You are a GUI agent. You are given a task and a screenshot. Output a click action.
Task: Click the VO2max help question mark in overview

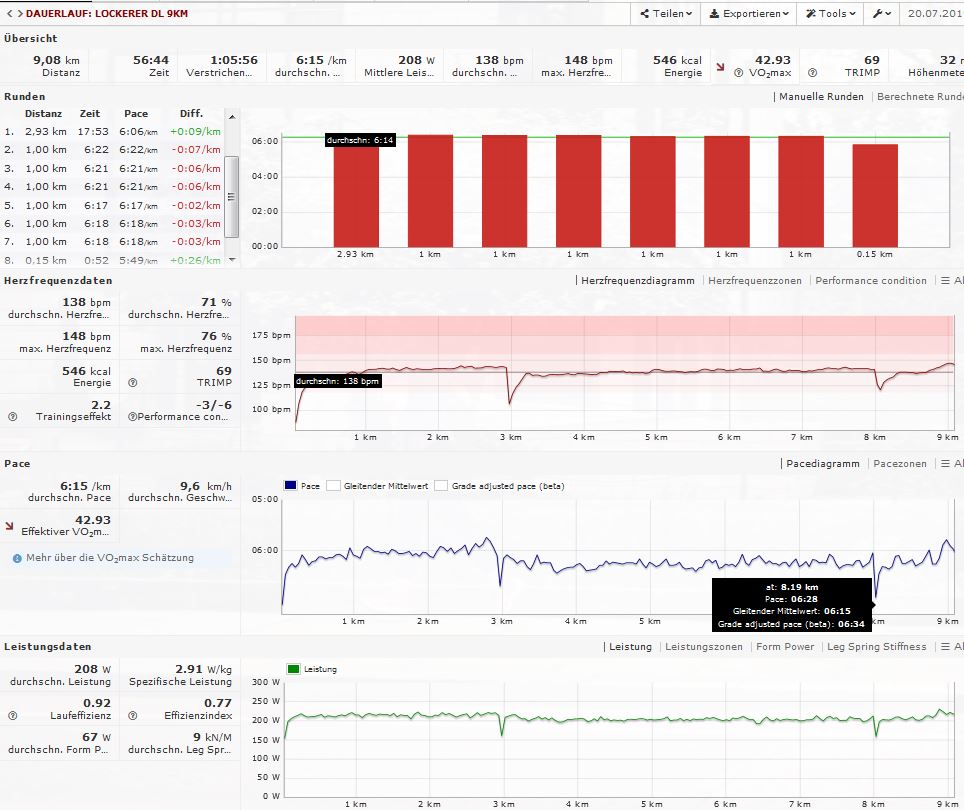(x=737, y=73)
